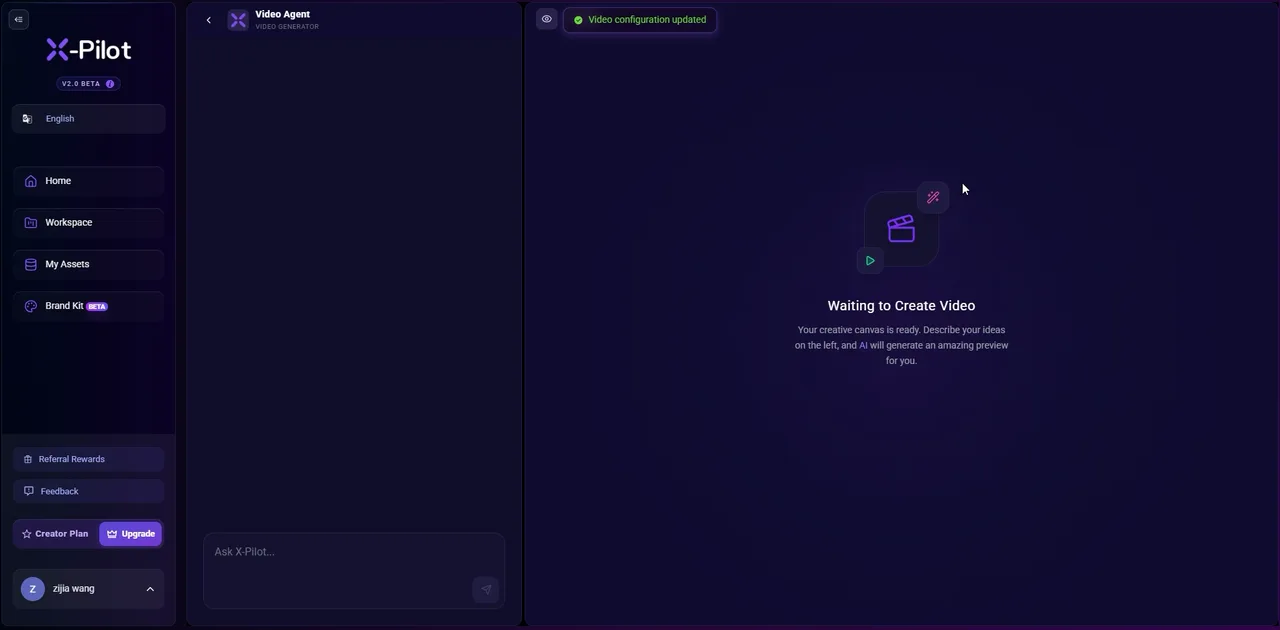Click the Upgrade button
The image size is (1280, 630).
pyautogui.click(x=130, y=534)
